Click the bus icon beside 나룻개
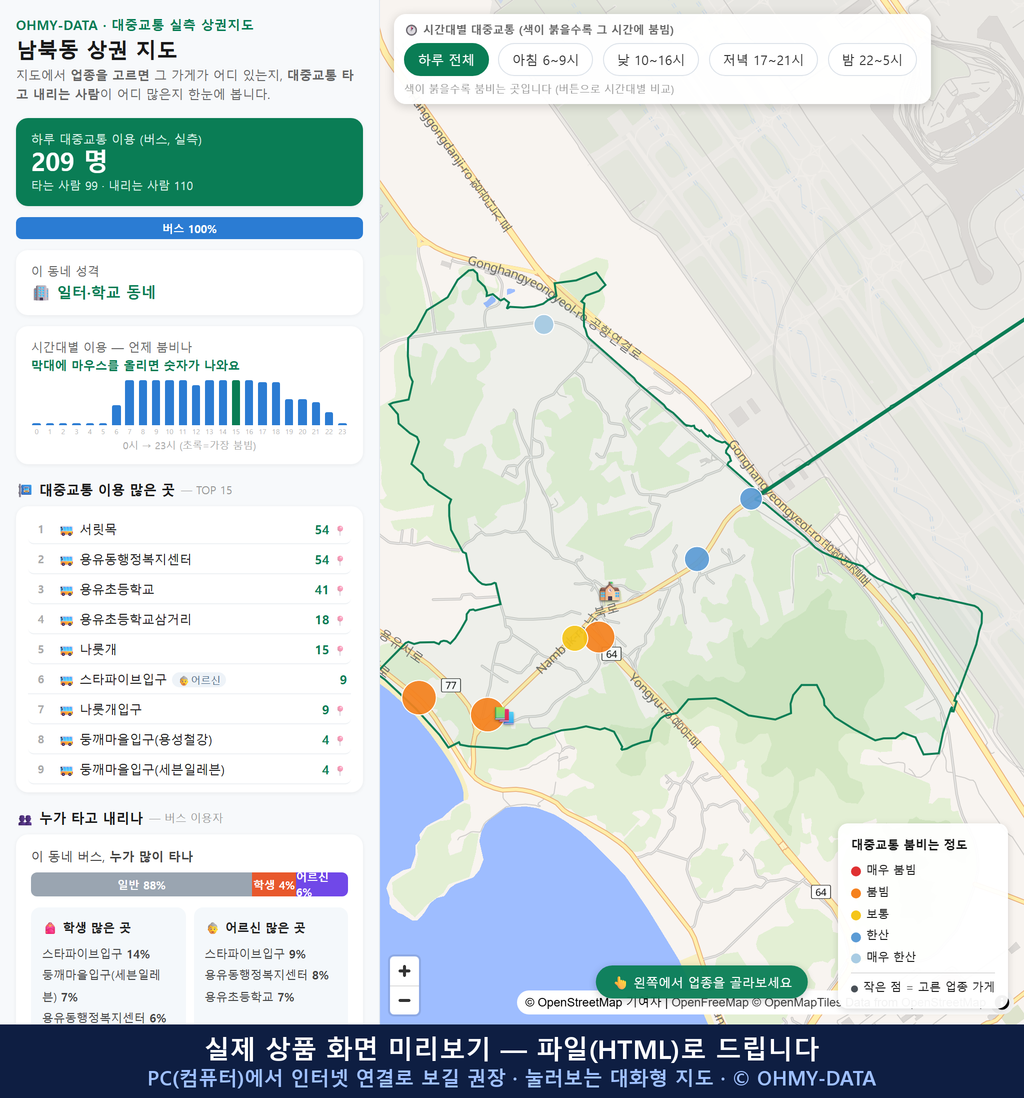Viewport: 1024px width, 1098px height. click(x=67, y=650)
